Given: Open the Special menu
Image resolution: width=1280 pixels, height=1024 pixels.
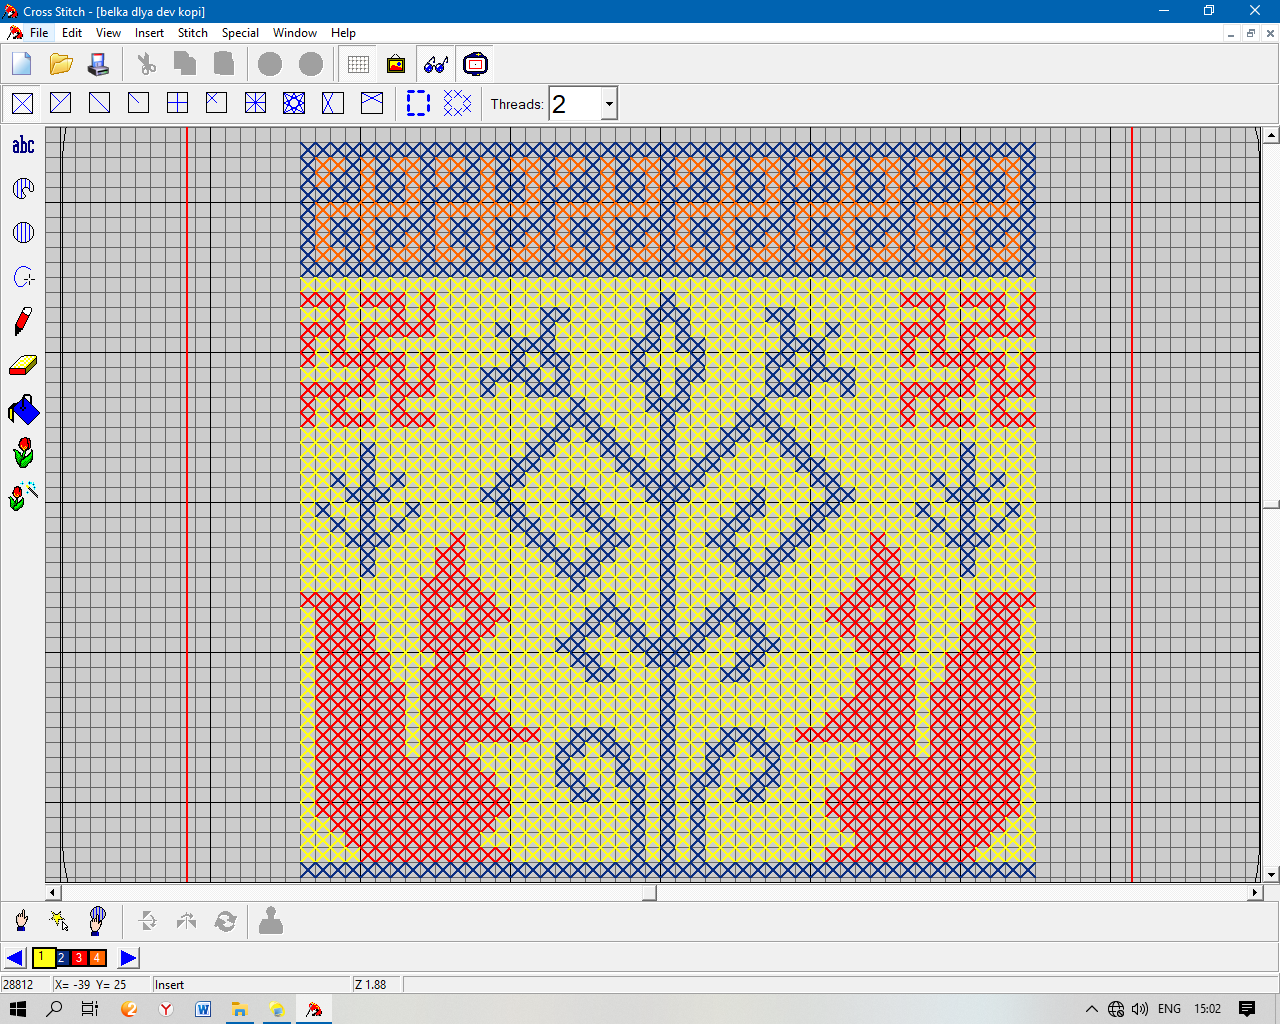Looking at the screenshot, I should point(240,33).
